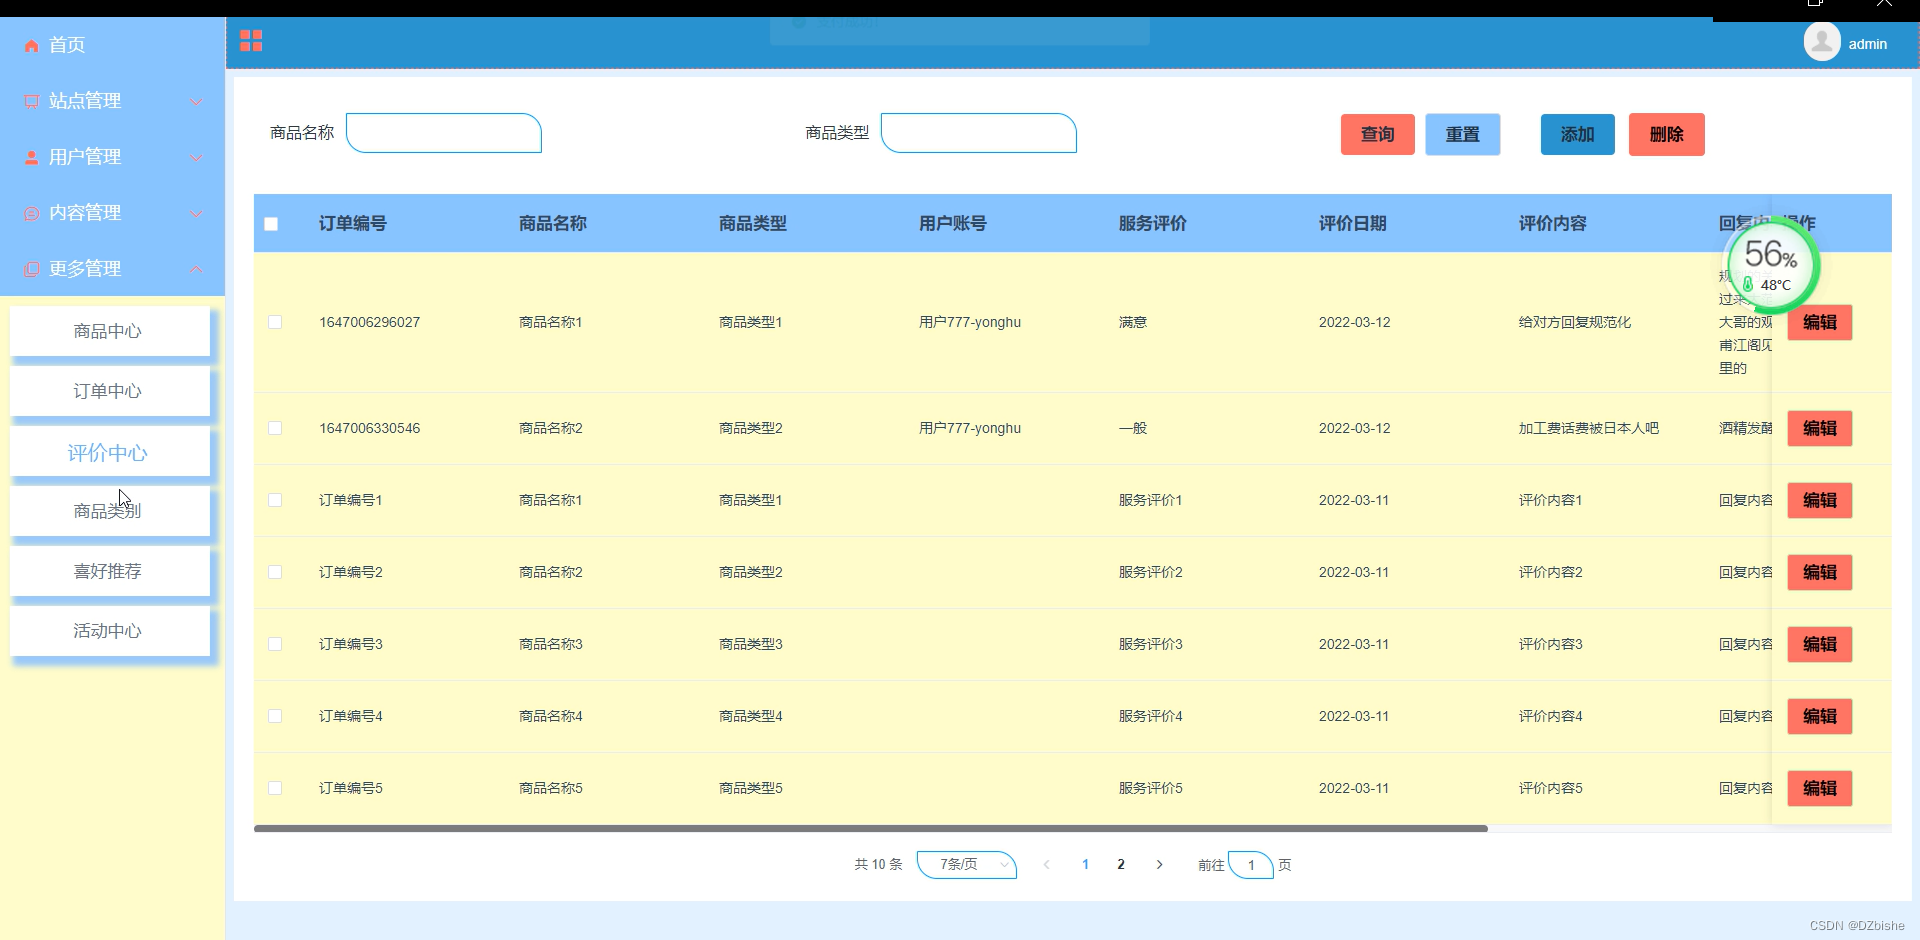Toggle the select-all checkbox in table header
Image resolution: width=1920 pixels, height=940 pixels.
click(x=271, y=224)
